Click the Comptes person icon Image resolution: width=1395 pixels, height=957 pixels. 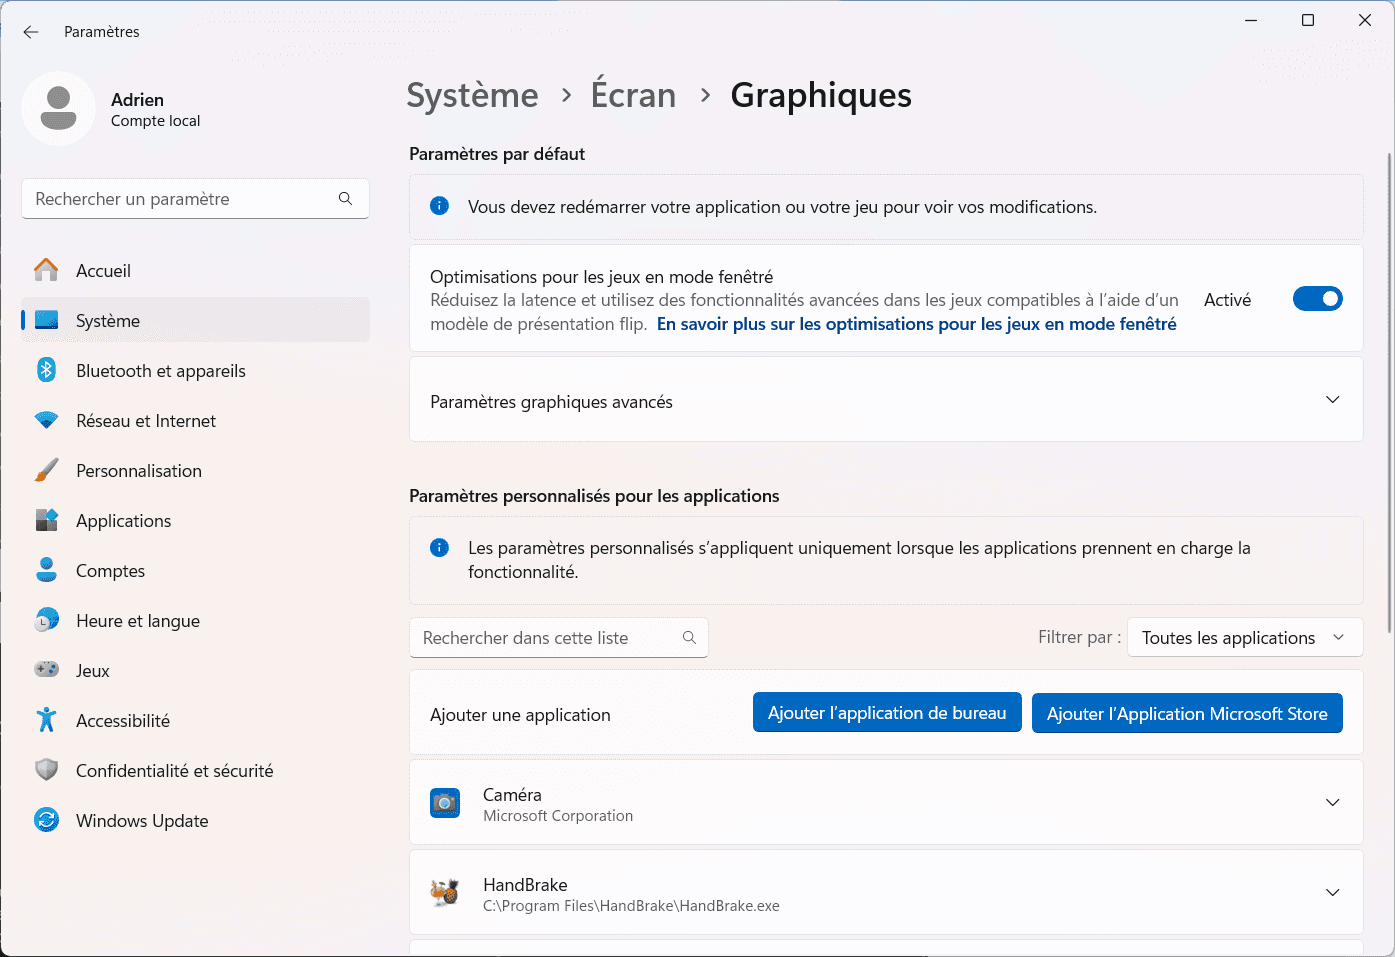point(46,570)
